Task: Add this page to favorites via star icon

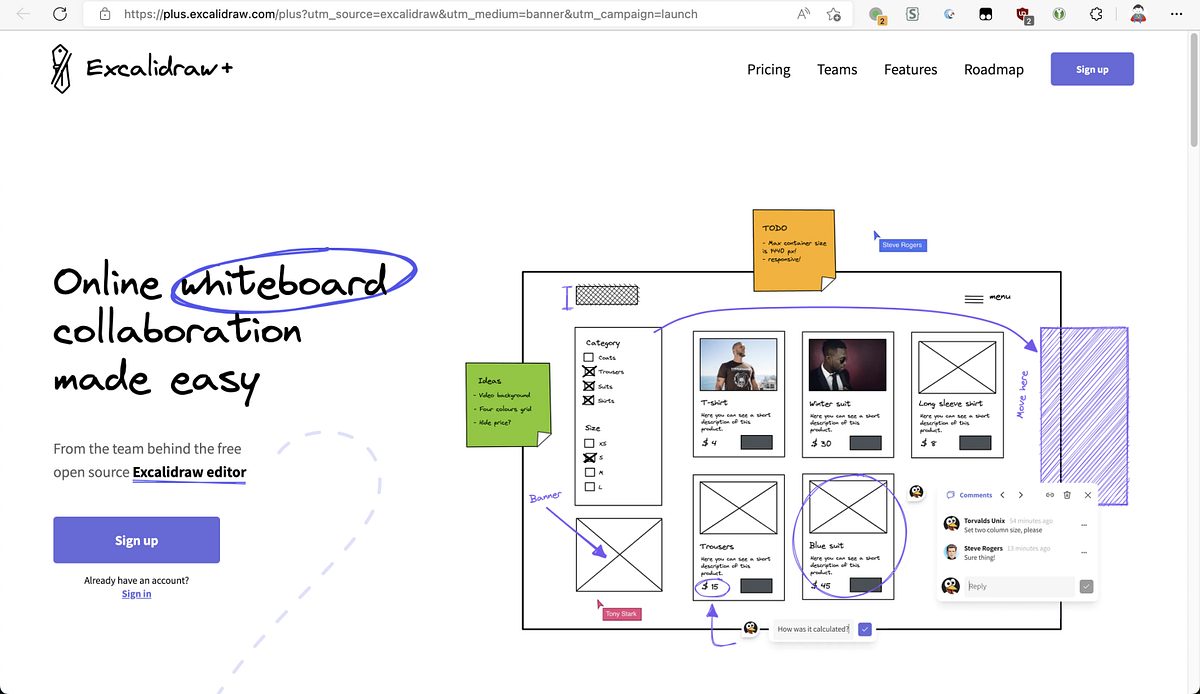Action: [x=834, y=14]
